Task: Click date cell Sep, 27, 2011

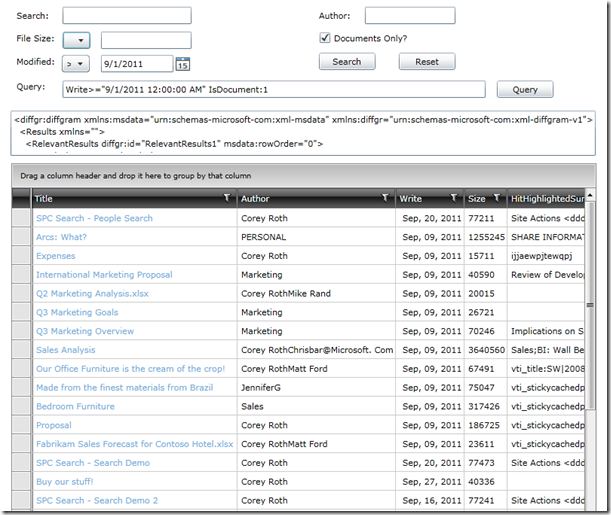Action: pyautogui.click(x=432, y=481)
